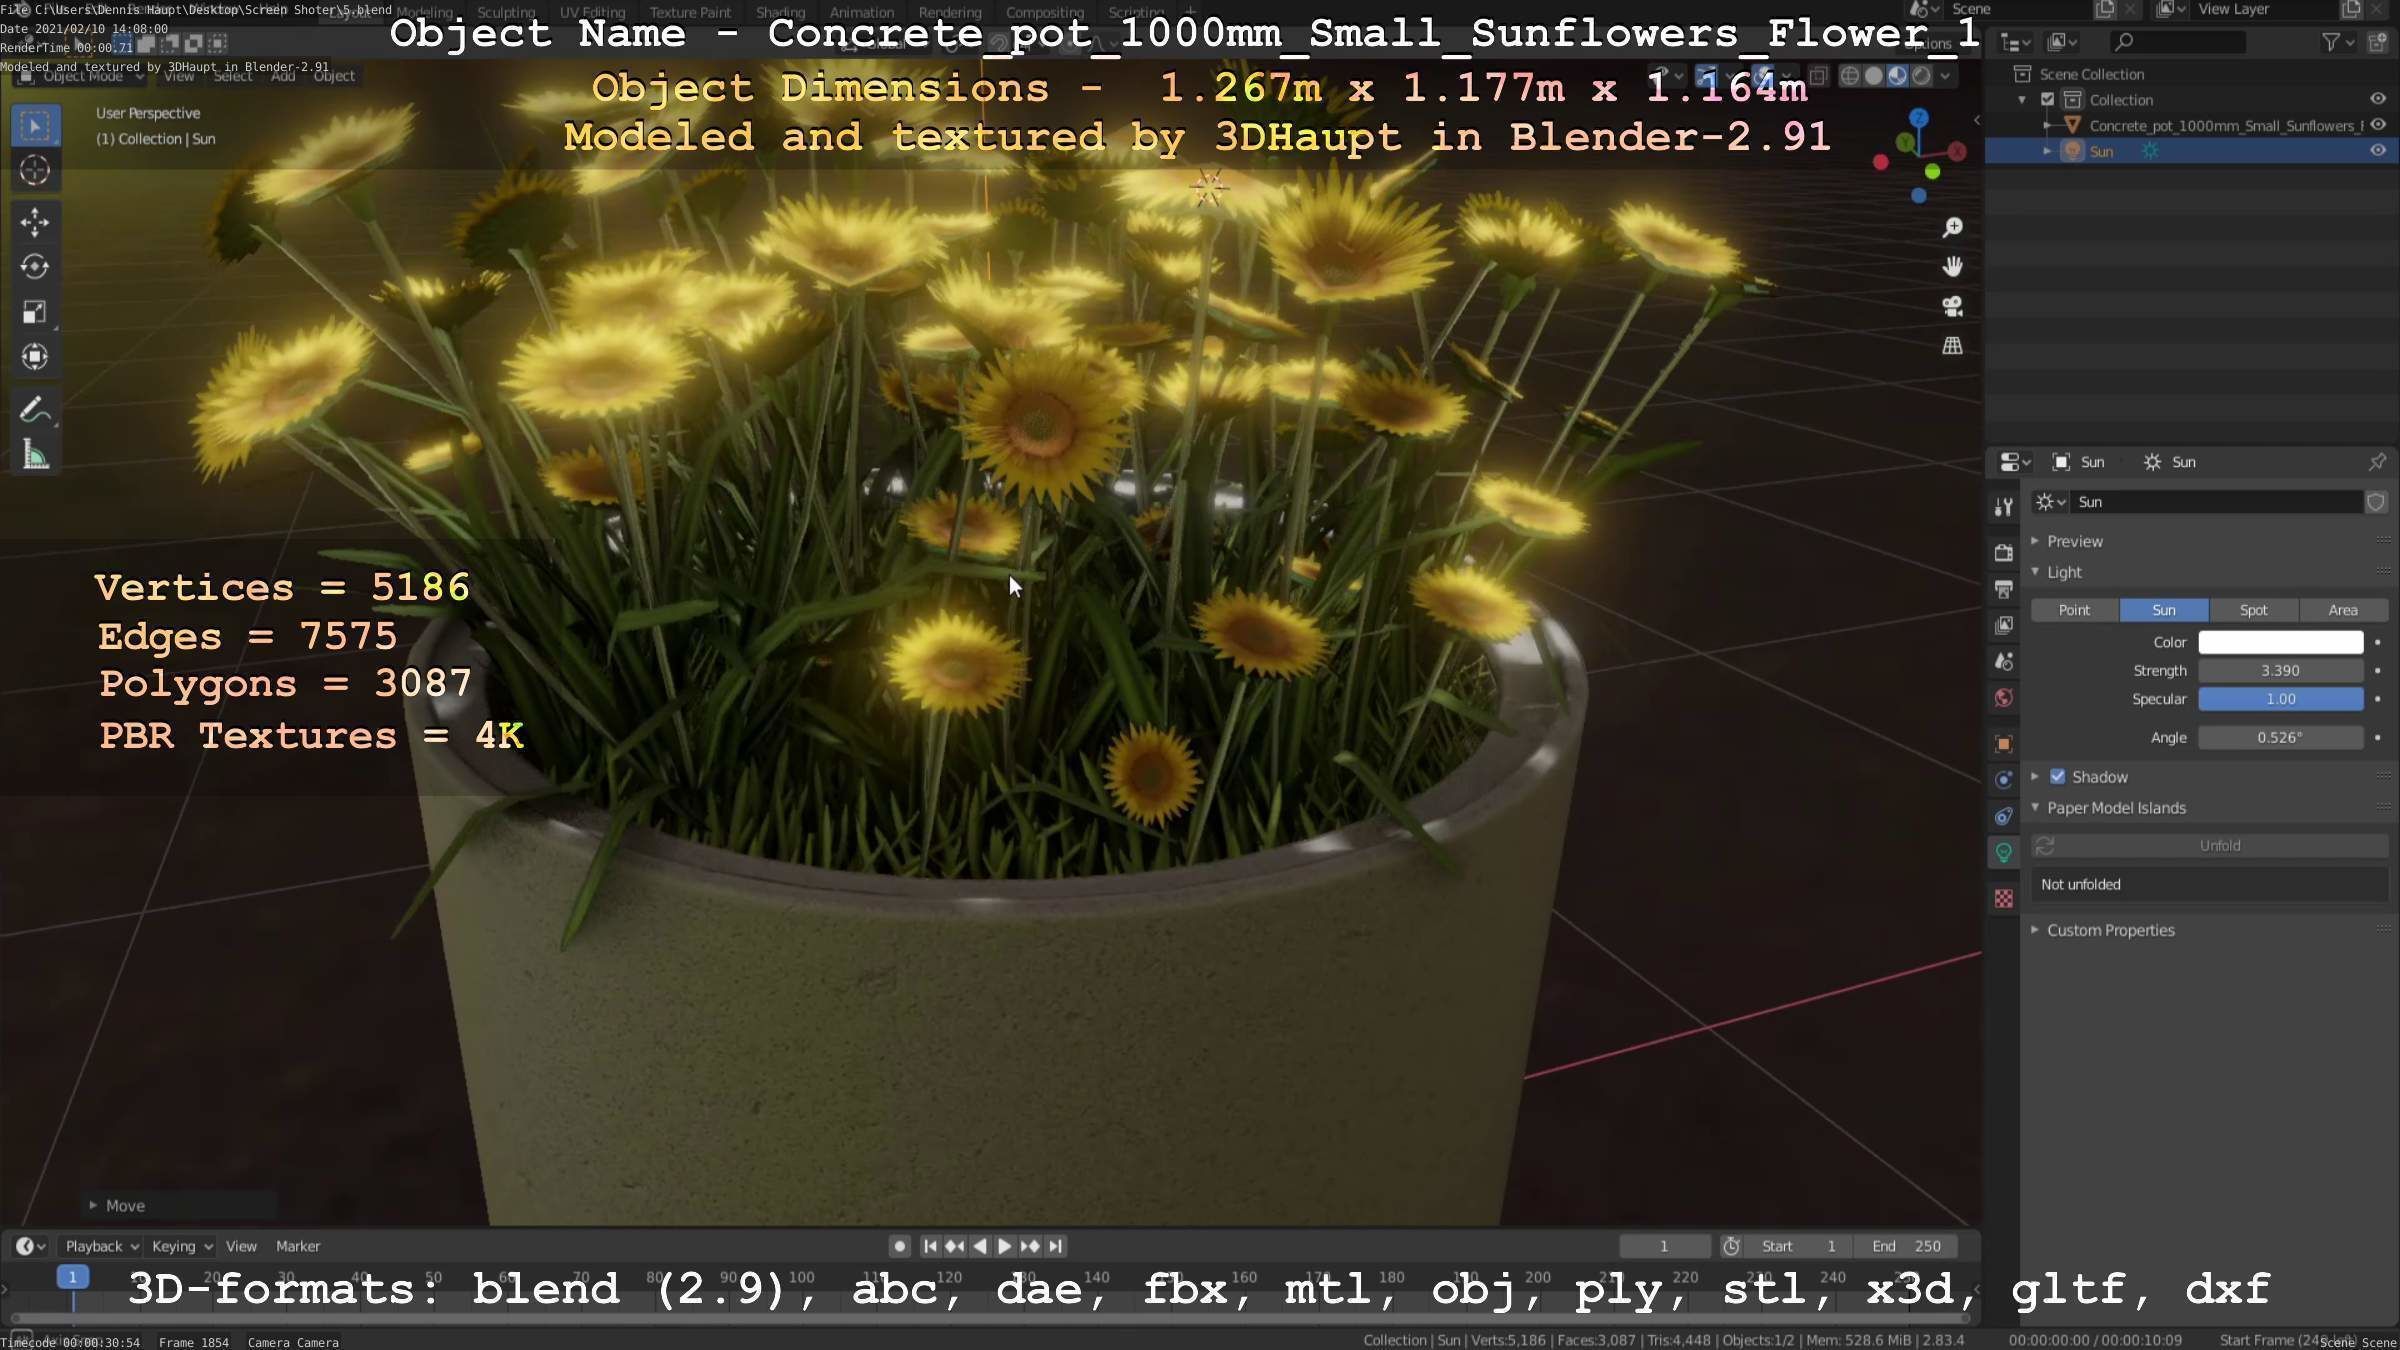Expand the Preview panel
2400x1350 pixels.
pyautogui.click(x=2035, y=541)
